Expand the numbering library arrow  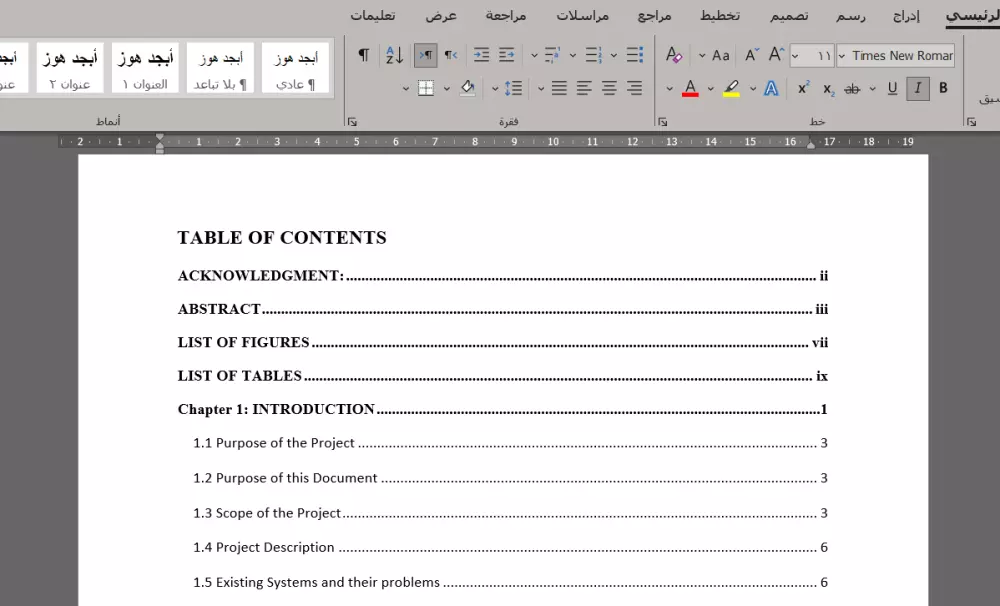[x=573, y=55]
